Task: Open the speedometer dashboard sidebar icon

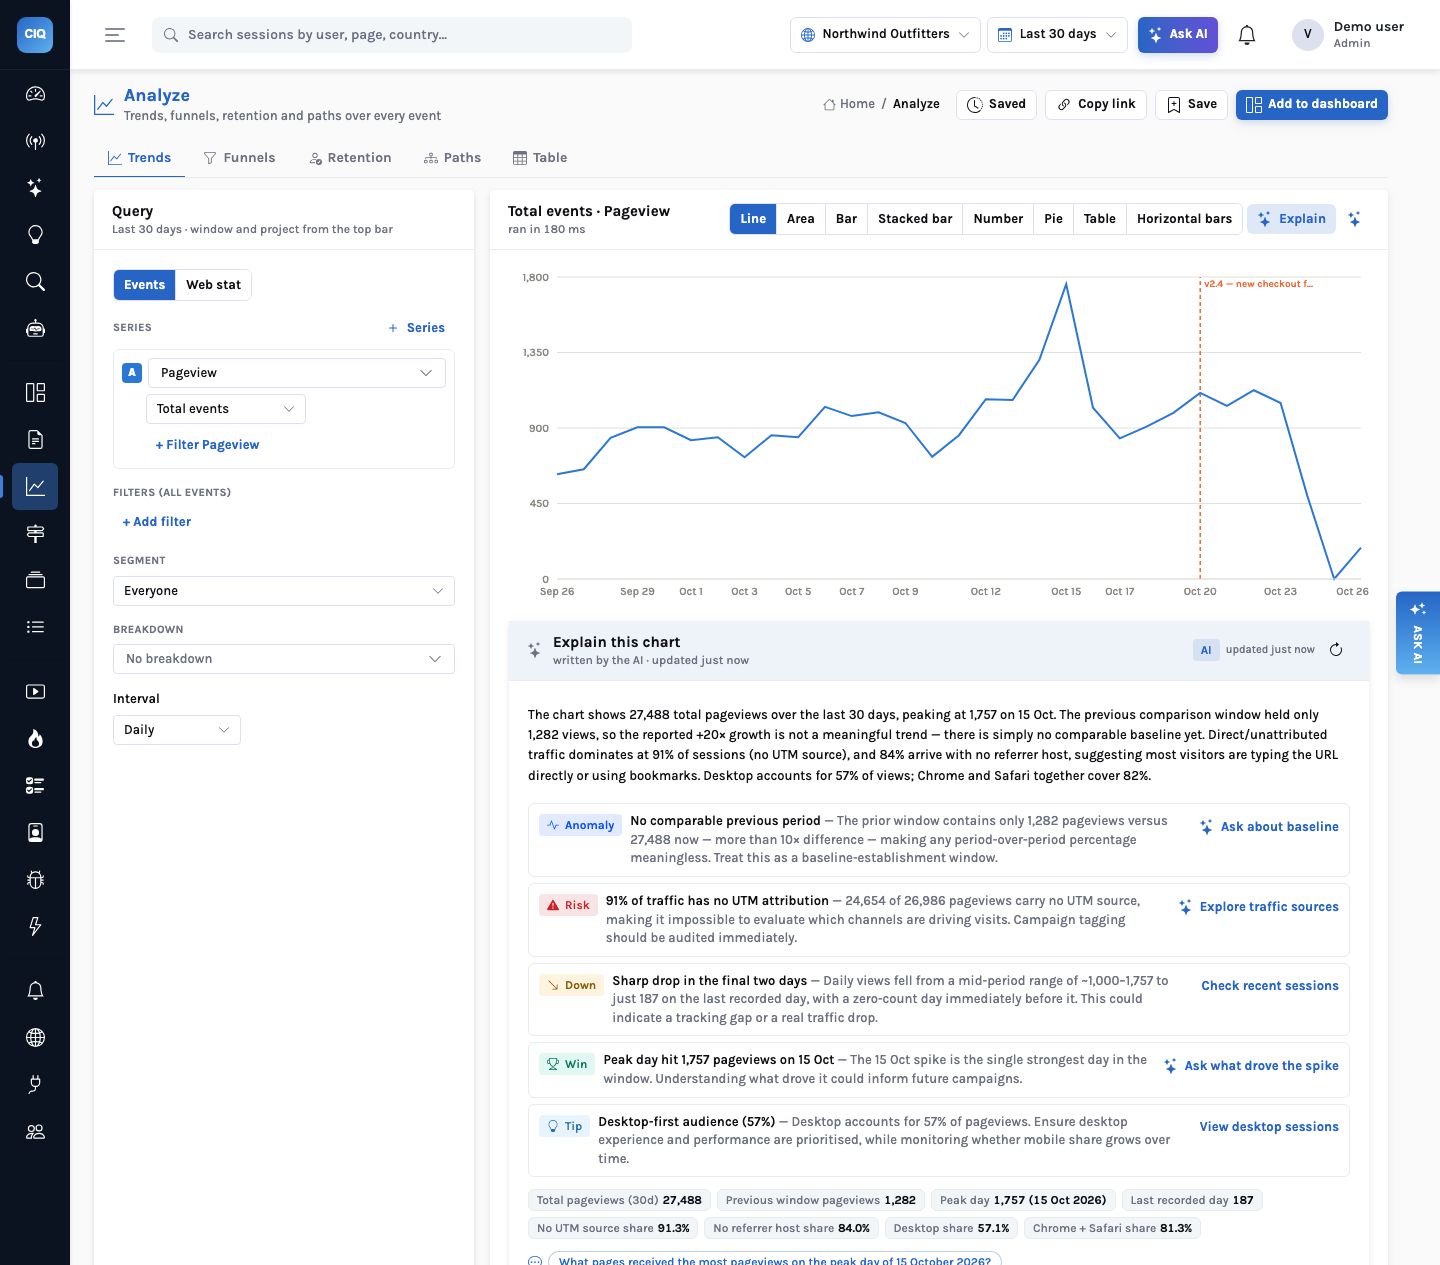Action: pos(35,94)
